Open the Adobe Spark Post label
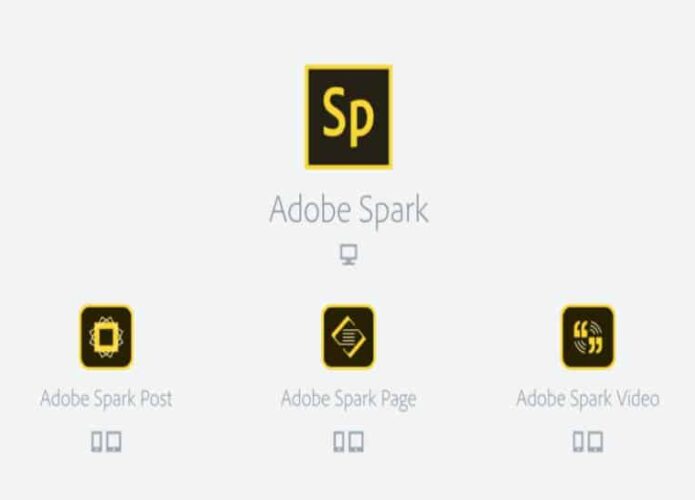Image resolution: width=695 pixels, height=500 pixels. [x=106, y=398]
